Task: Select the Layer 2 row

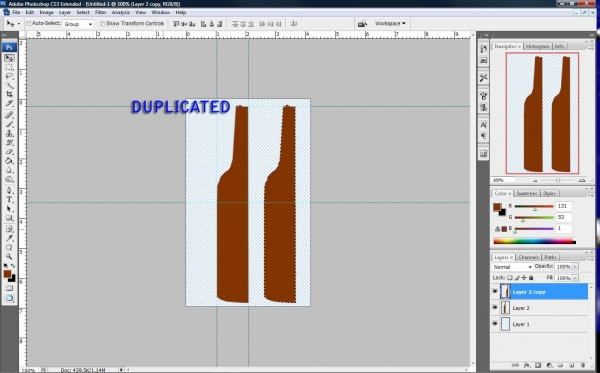Action: (x=540, y=308)
